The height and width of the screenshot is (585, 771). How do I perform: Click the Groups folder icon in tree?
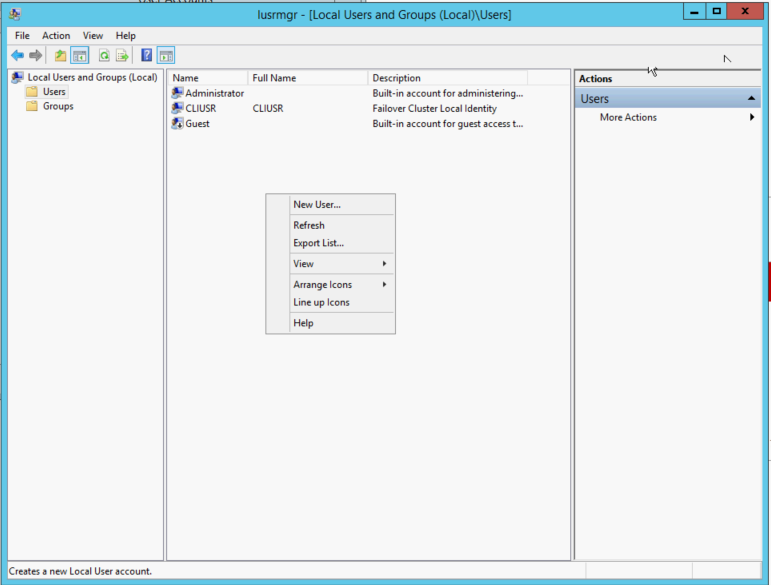[x=31, y=106]
